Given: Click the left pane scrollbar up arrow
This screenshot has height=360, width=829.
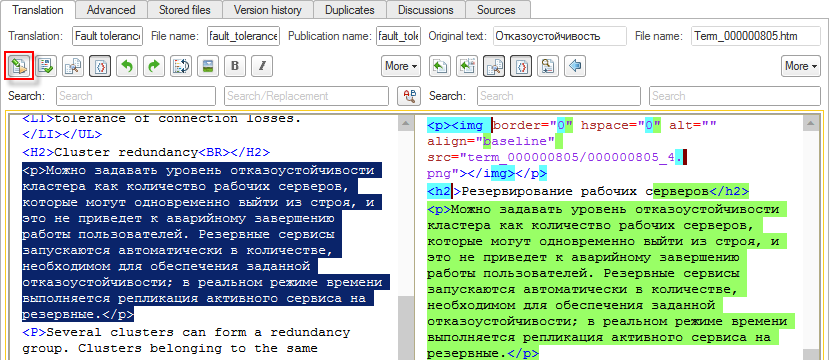Looking at the screenshot, I should click(x=406, y=124).
